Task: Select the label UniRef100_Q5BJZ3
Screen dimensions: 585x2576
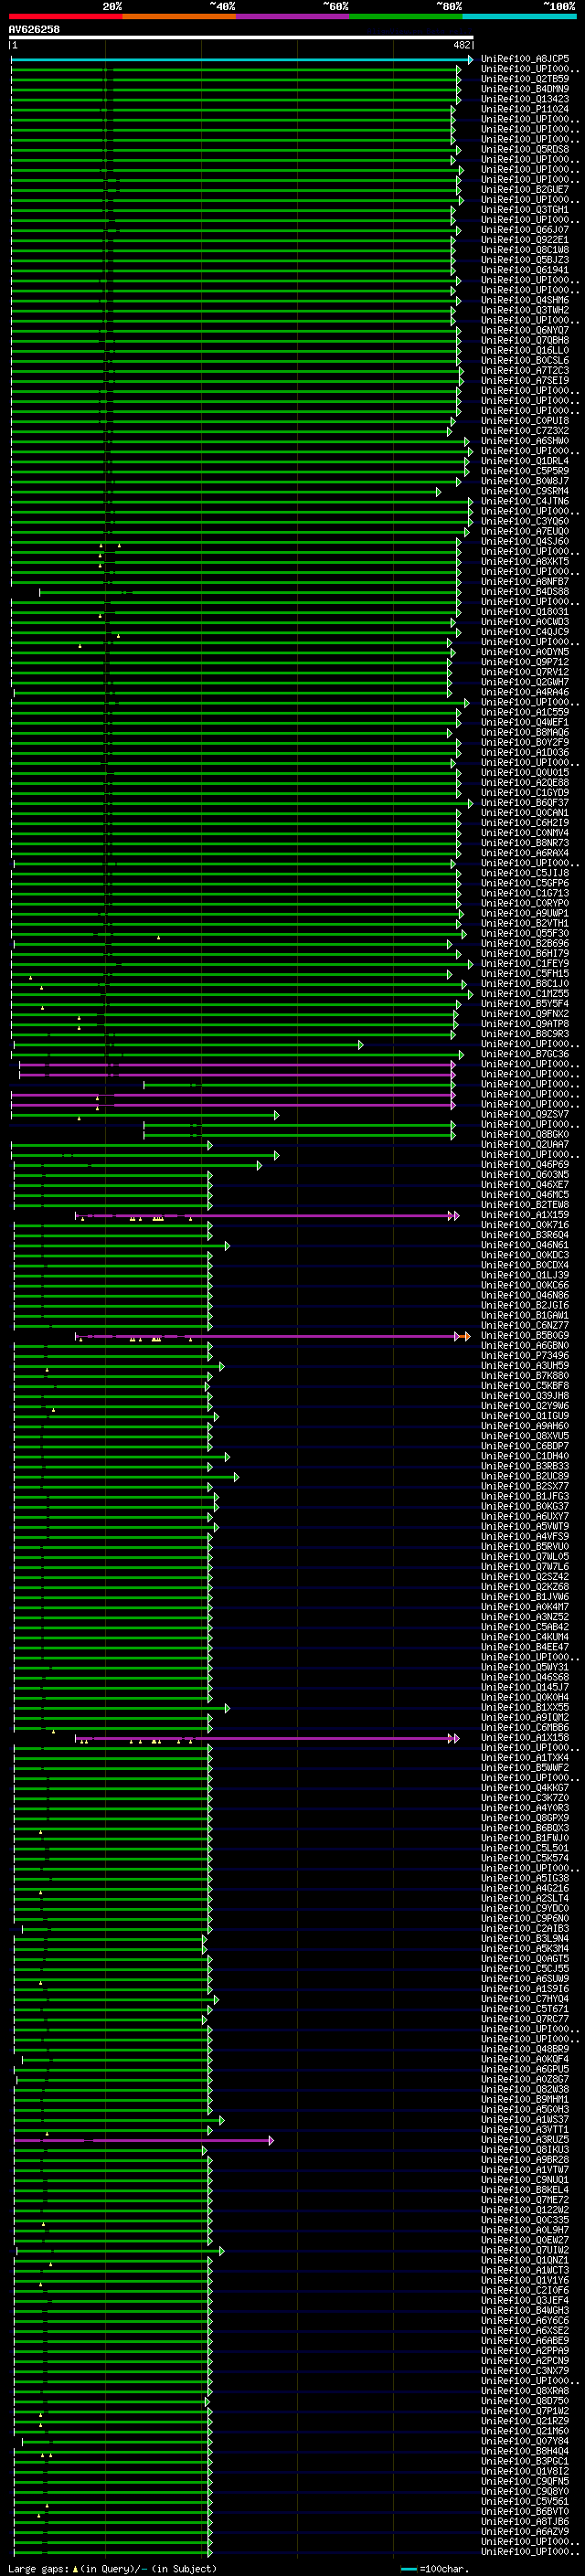Action: pos(525,260)
